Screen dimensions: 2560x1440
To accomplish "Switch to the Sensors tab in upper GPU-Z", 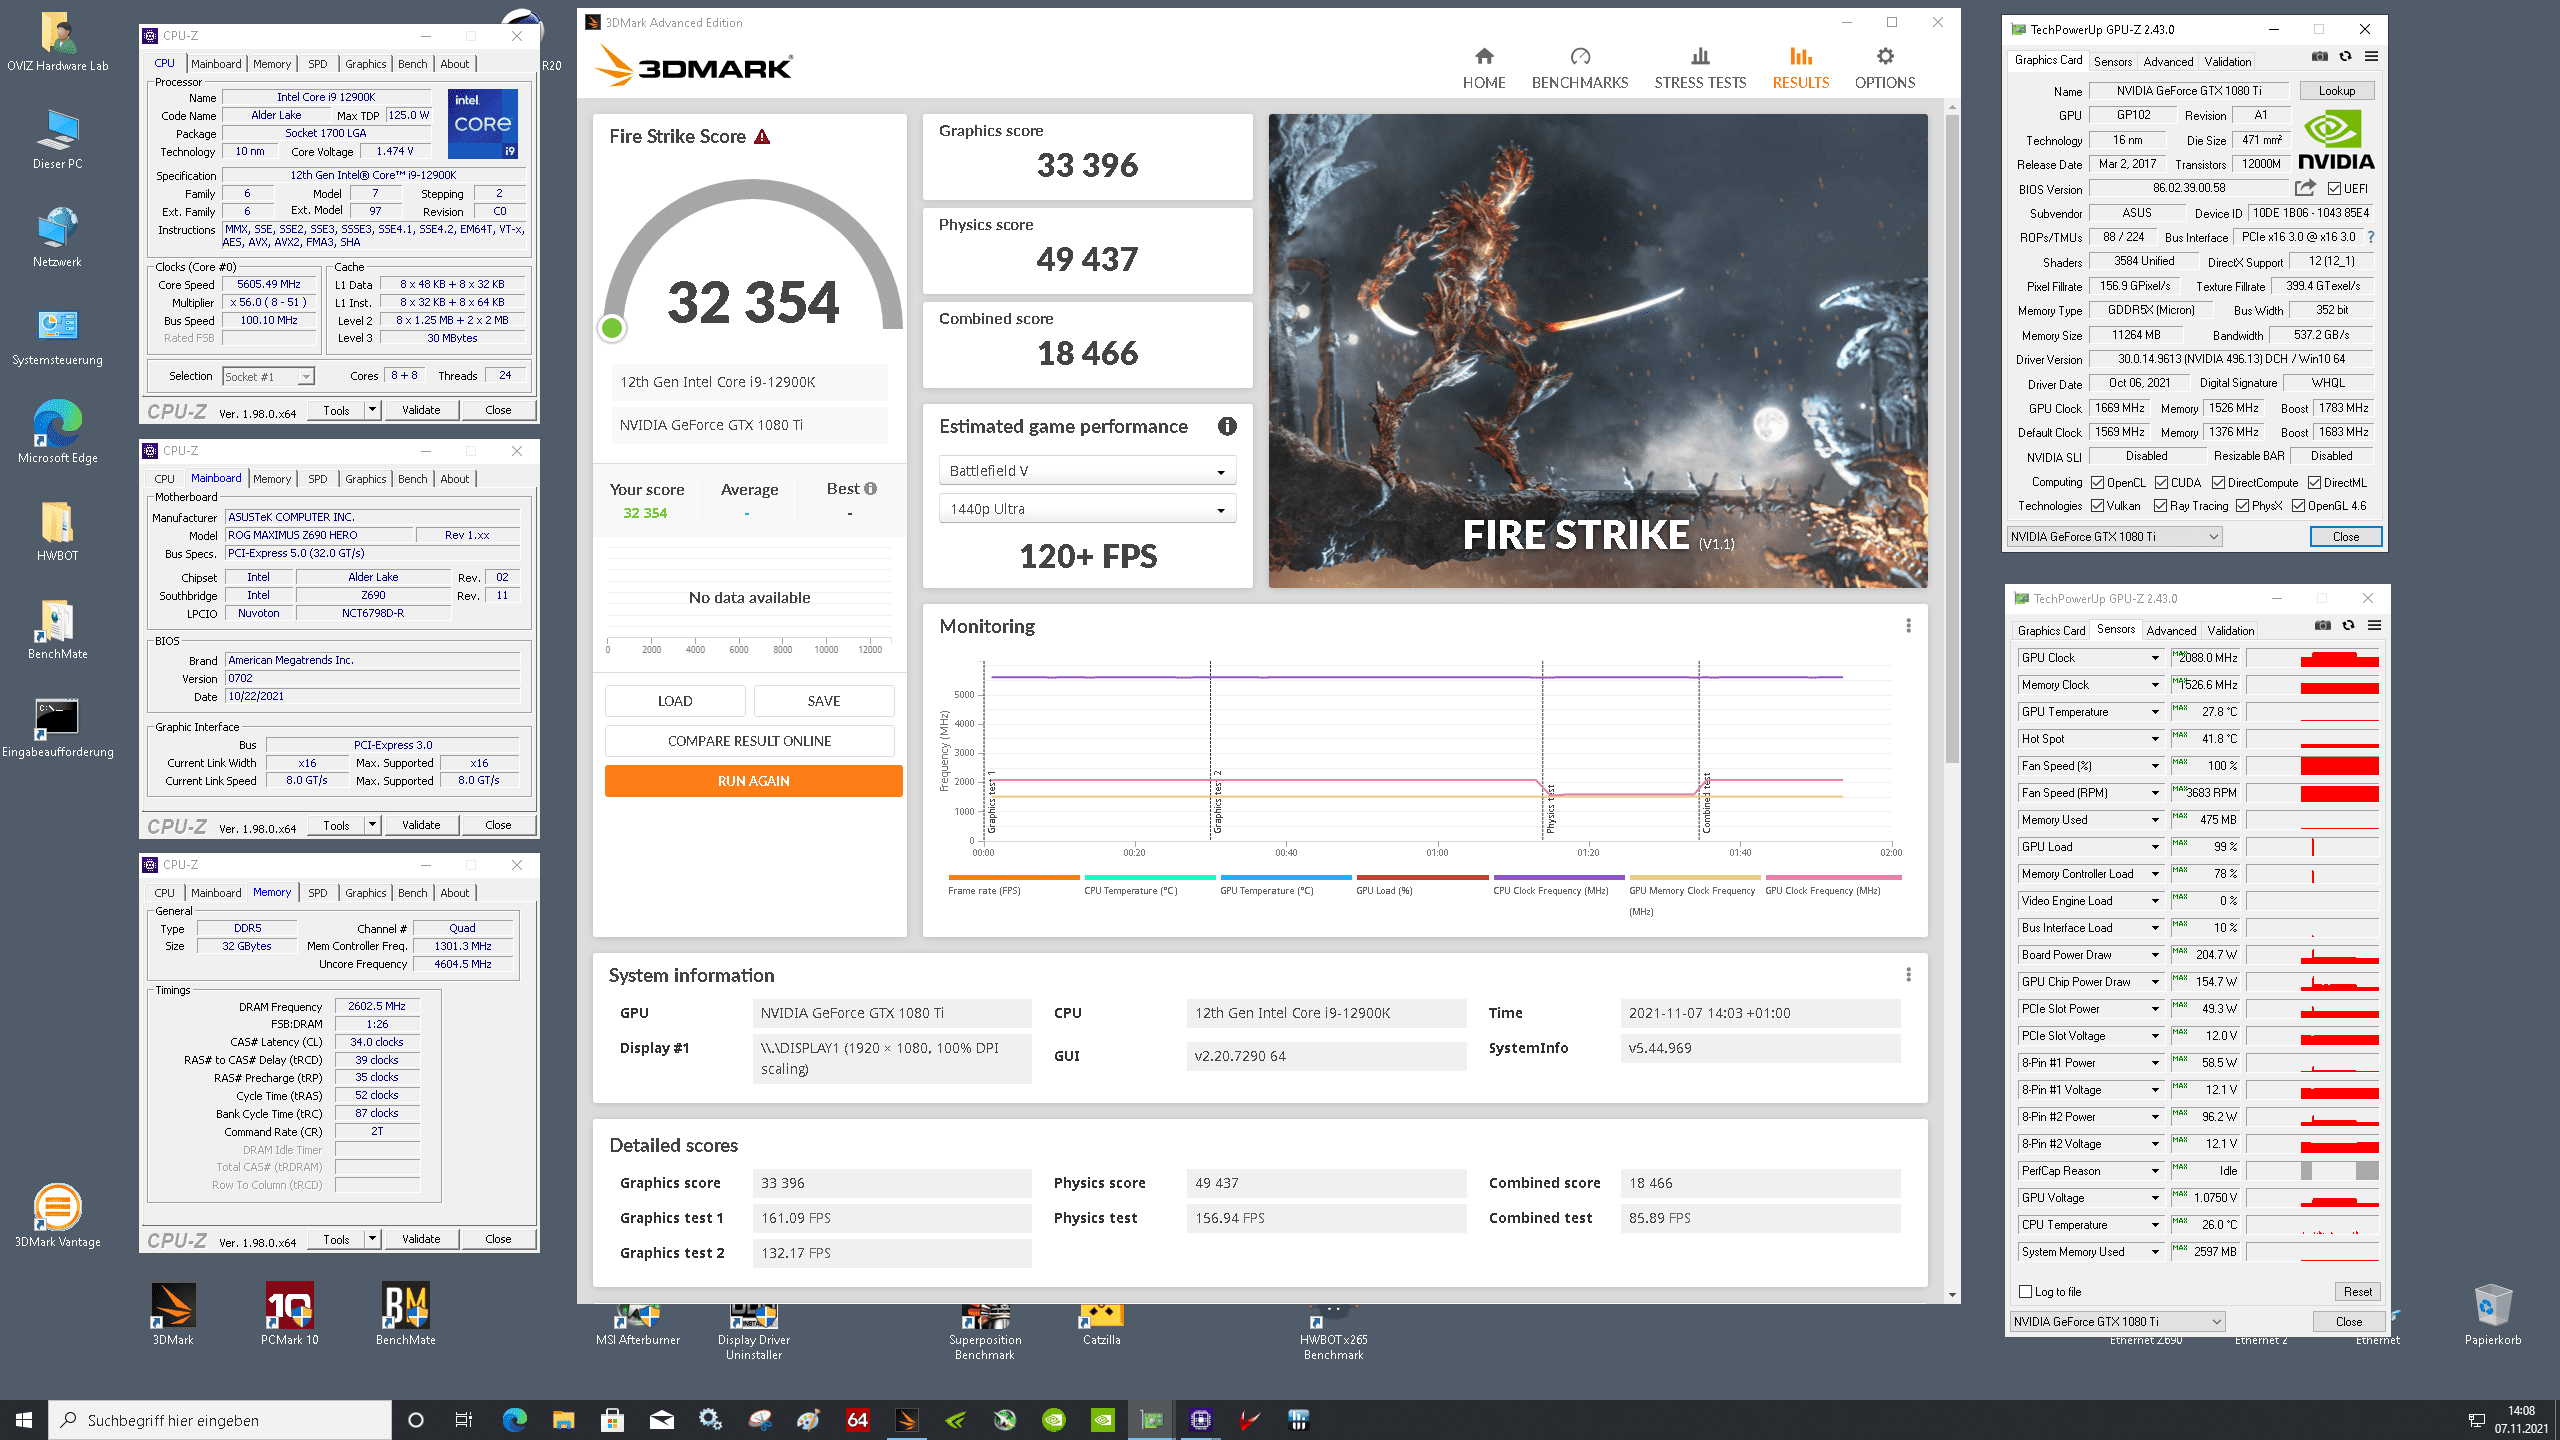I will 2112,62.
